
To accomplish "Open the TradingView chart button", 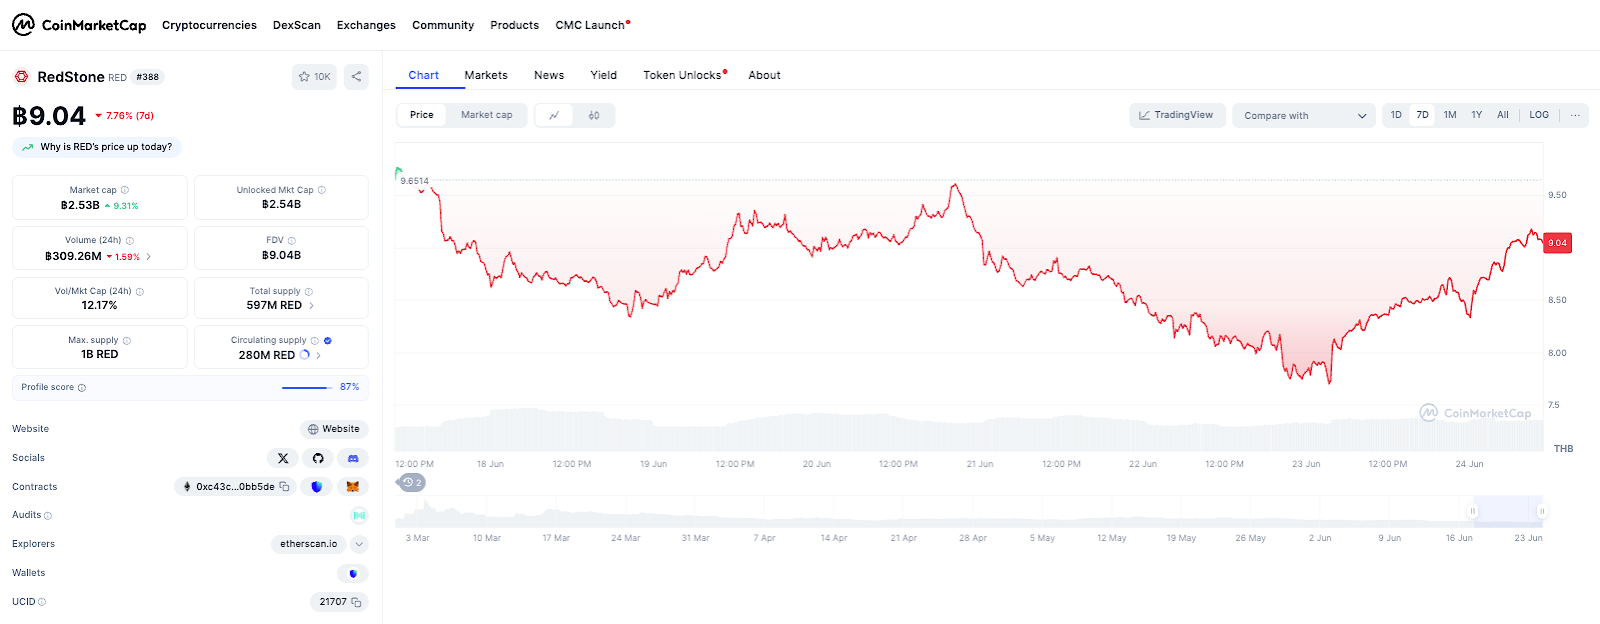I will pos(1176,115).
